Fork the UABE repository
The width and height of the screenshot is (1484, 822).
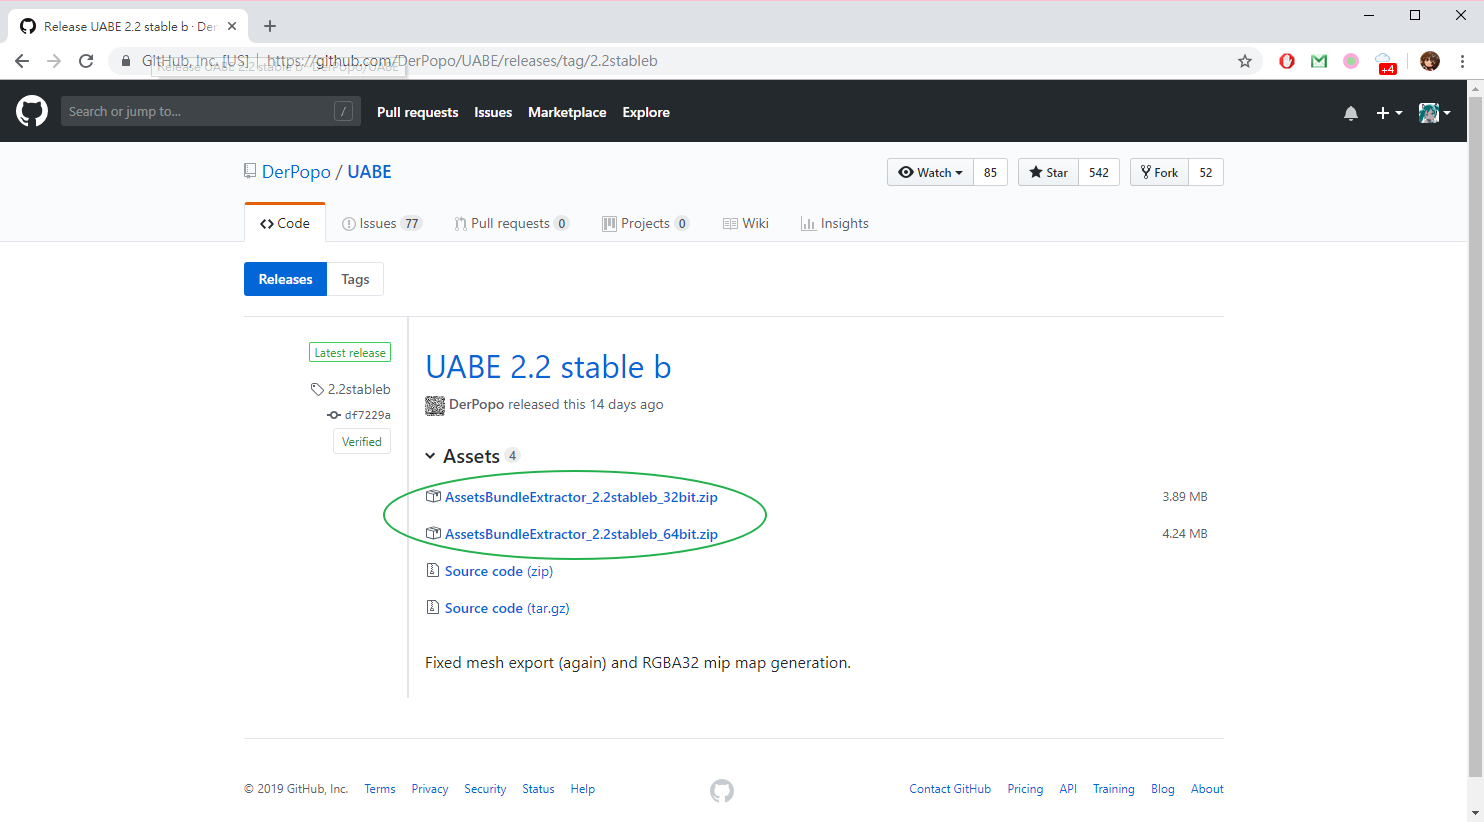click(x=1160, y=172)
